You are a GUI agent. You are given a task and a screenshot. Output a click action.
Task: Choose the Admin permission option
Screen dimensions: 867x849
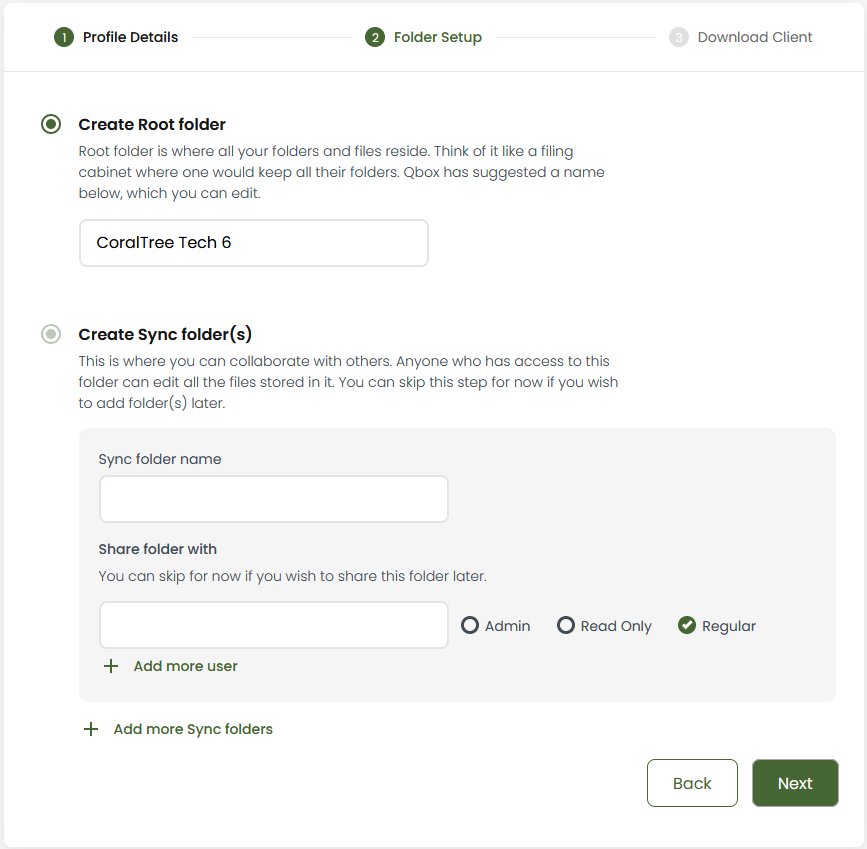470,625
